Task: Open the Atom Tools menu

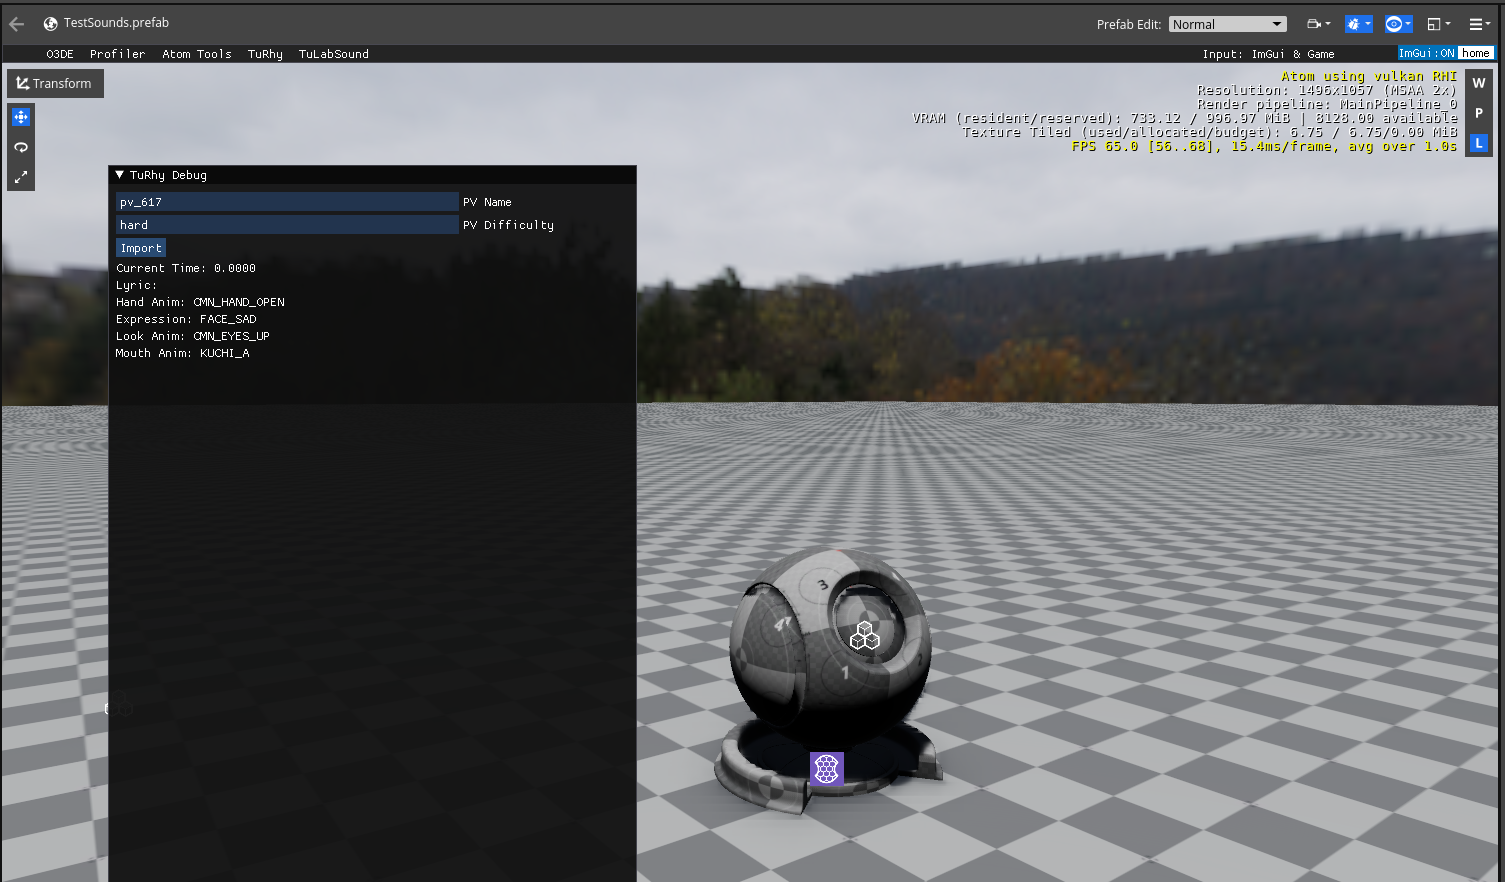Action: tap(197, 54)
